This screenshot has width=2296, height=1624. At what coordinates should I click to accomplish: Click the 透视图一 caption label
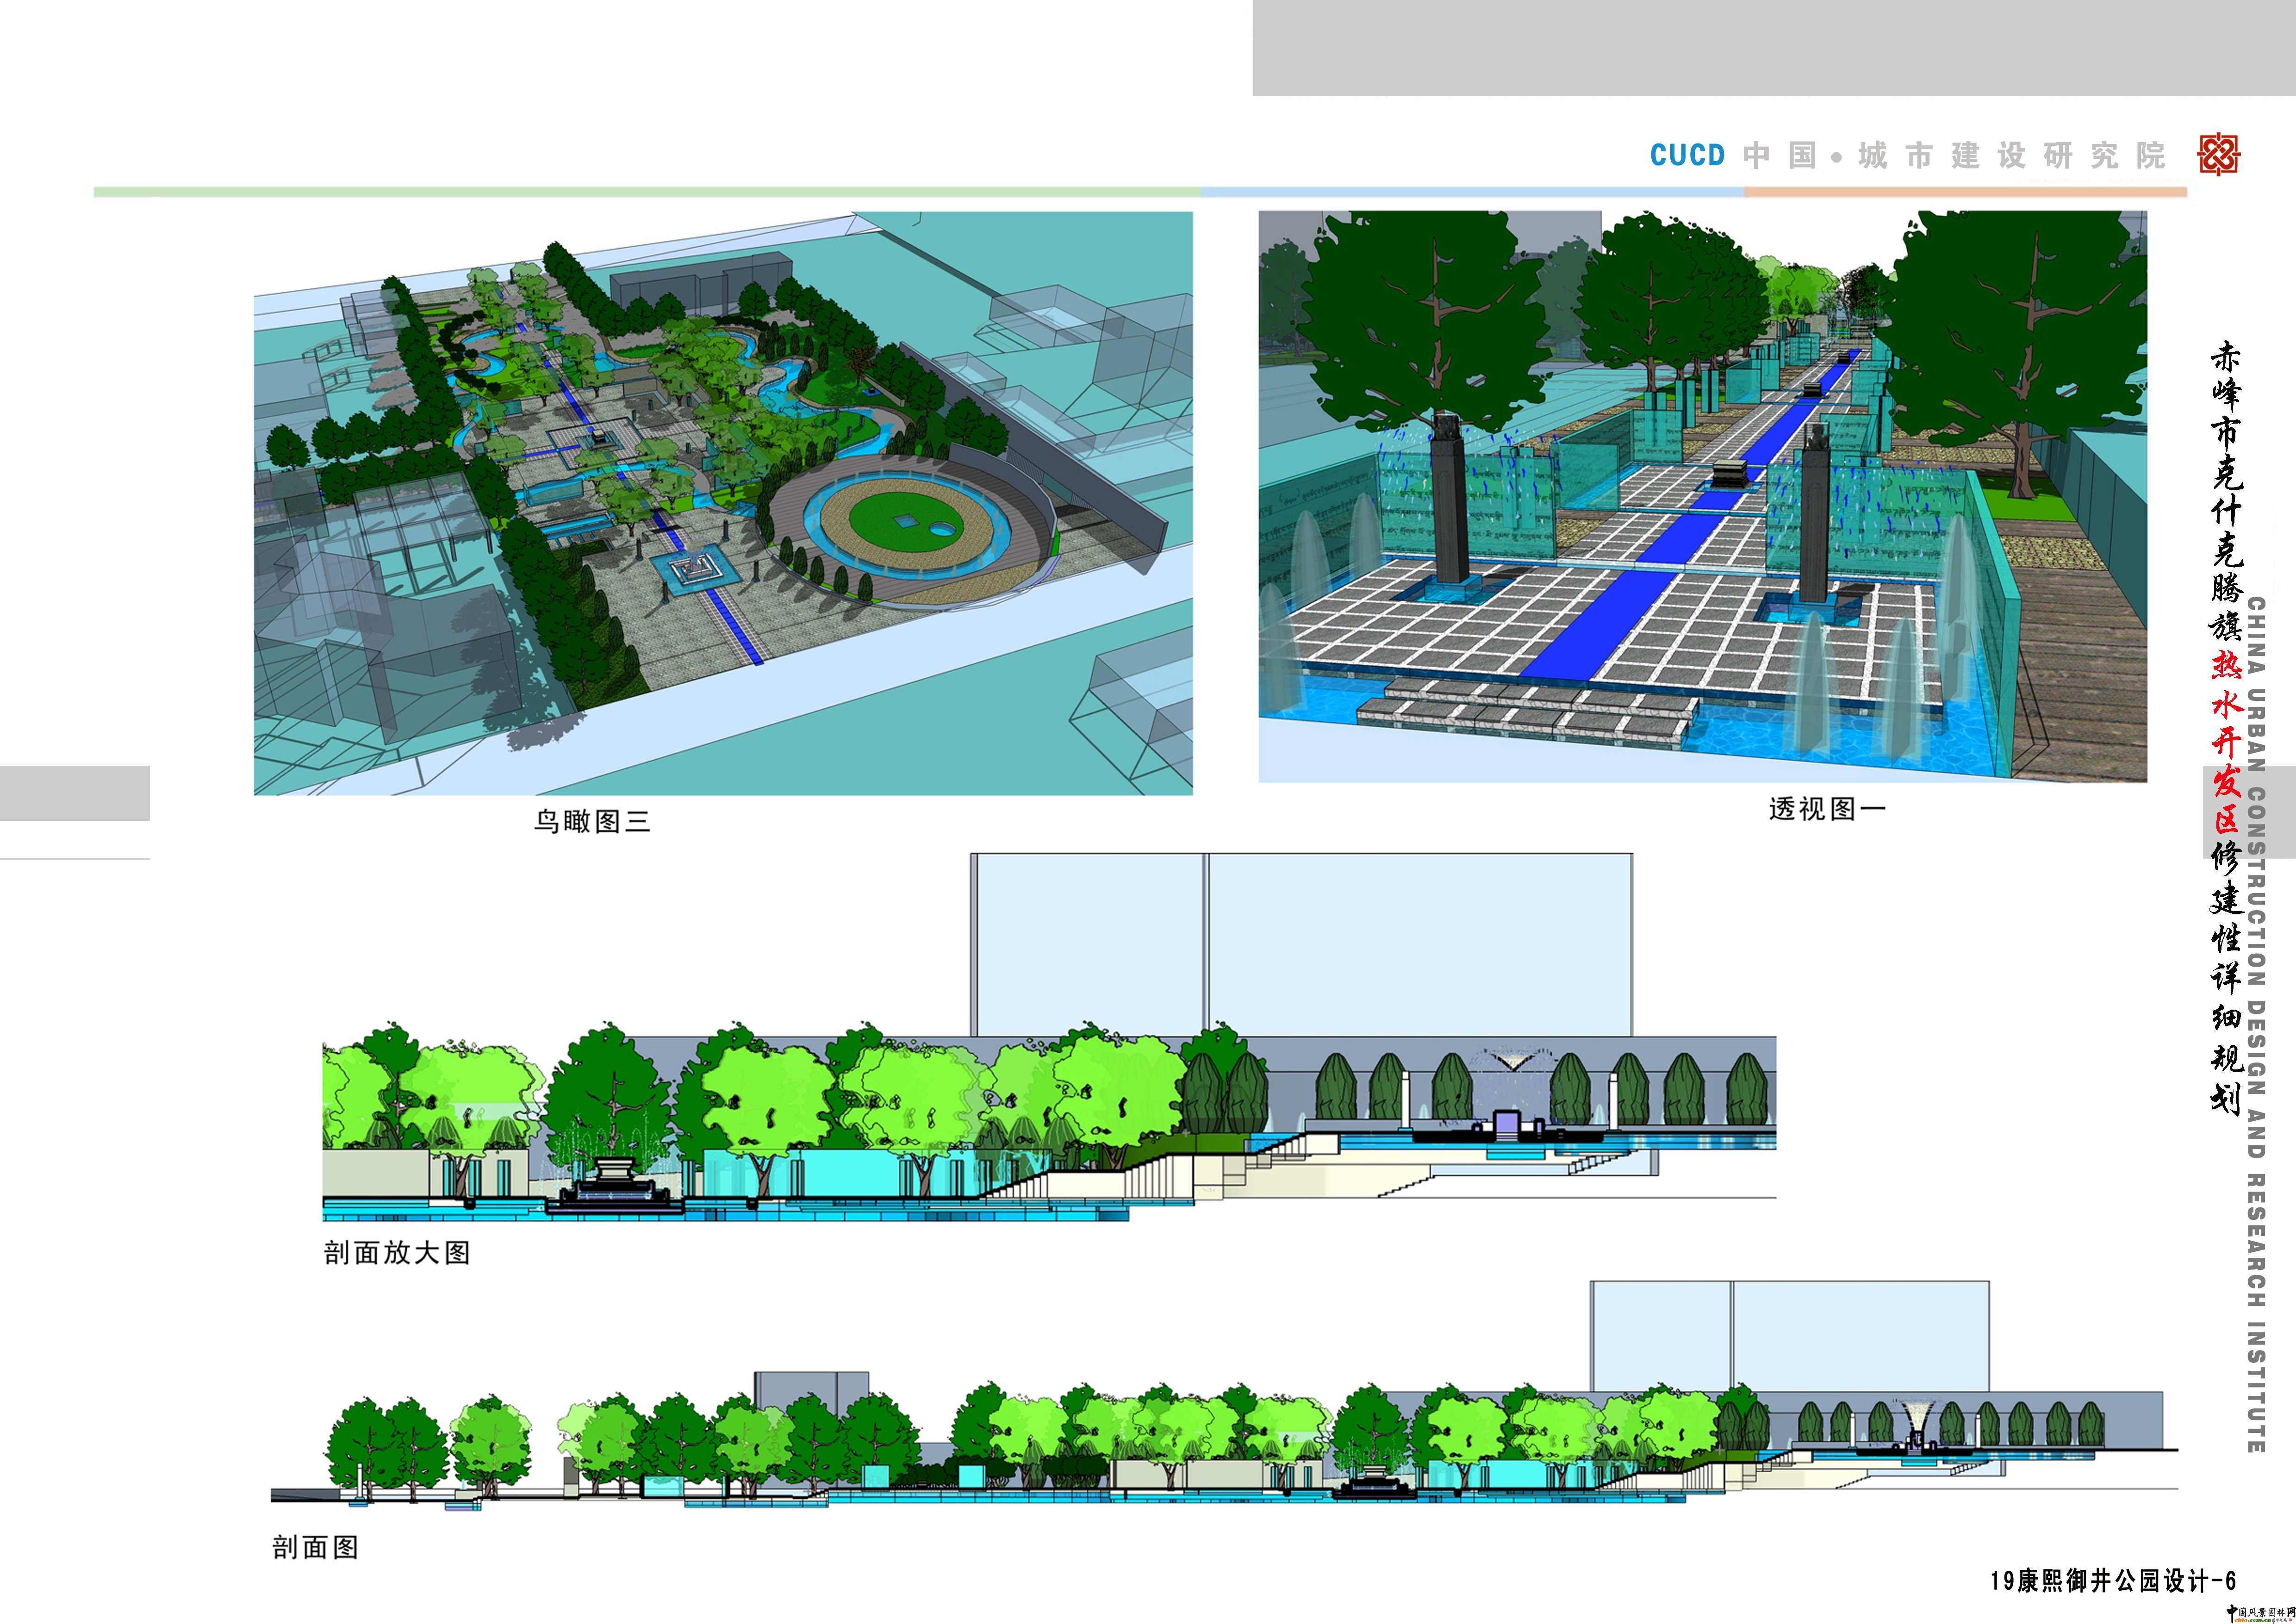tap(1827, 809)
